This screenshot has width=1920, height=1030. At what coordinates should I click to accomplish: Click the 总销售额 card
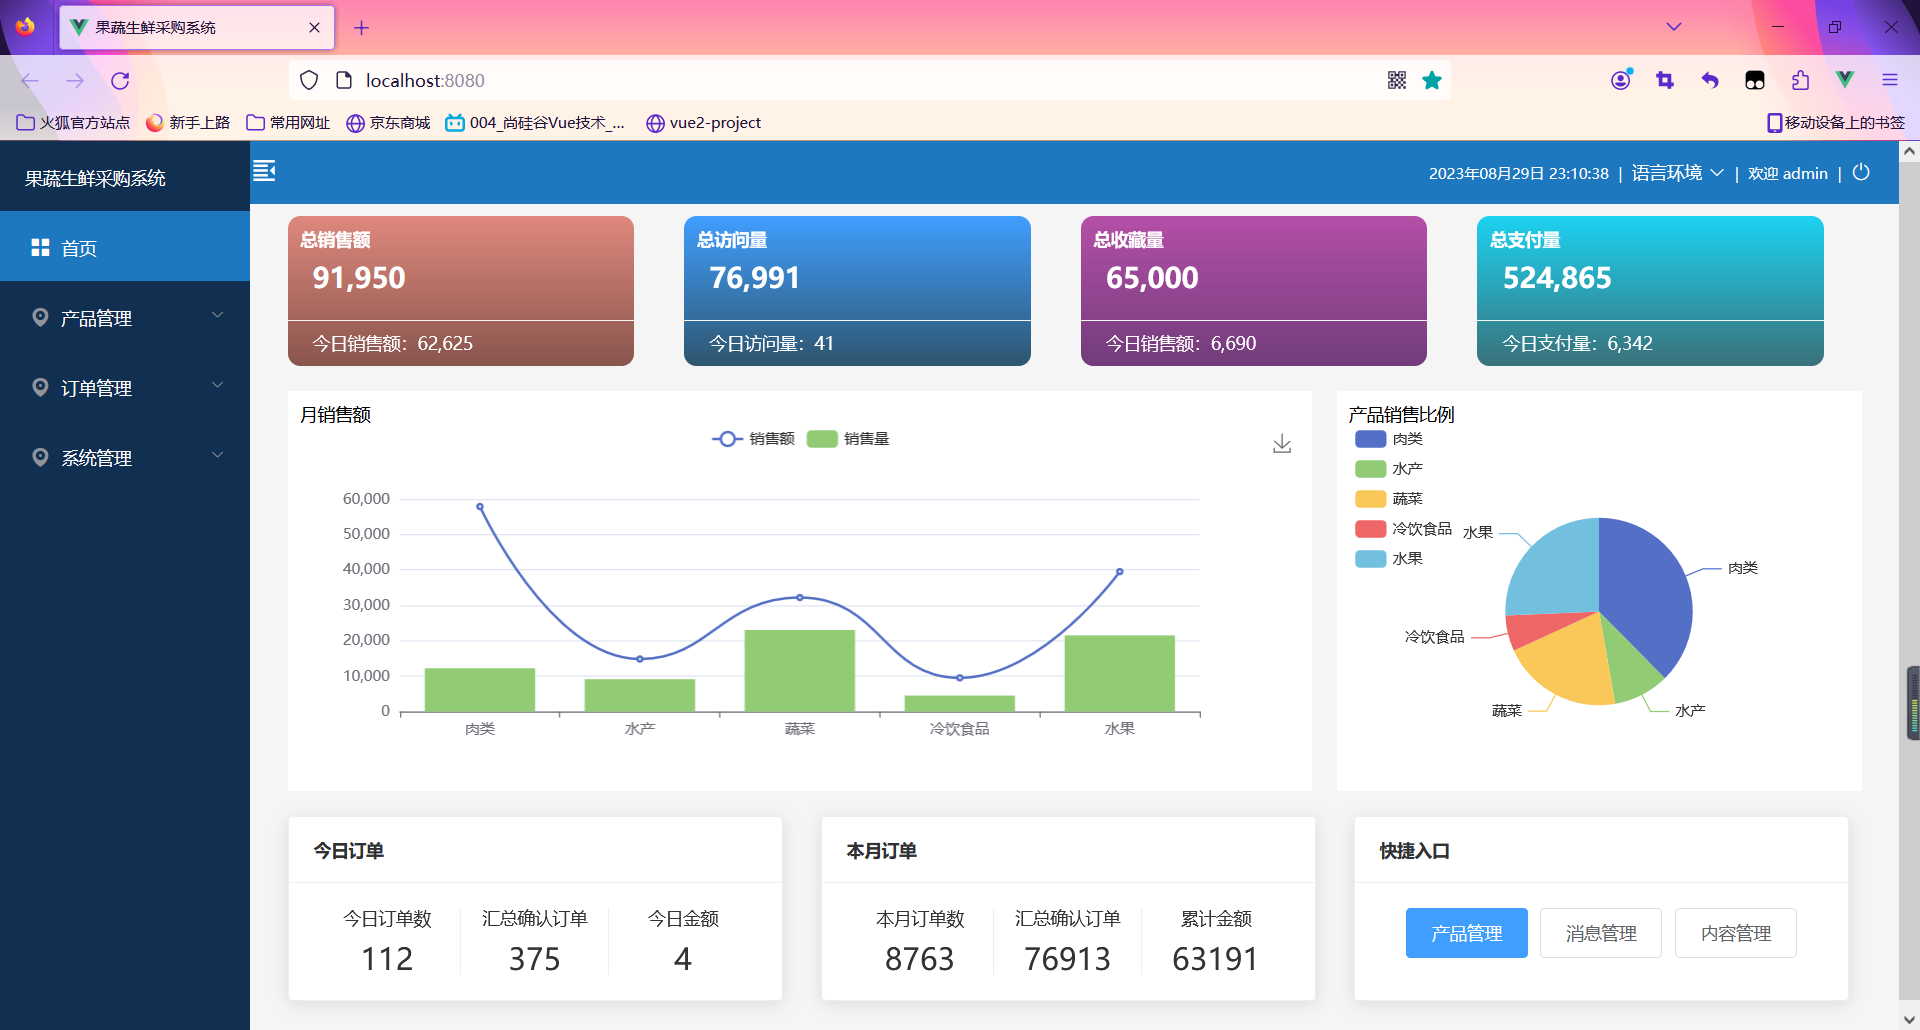click(x=461, y=291)
